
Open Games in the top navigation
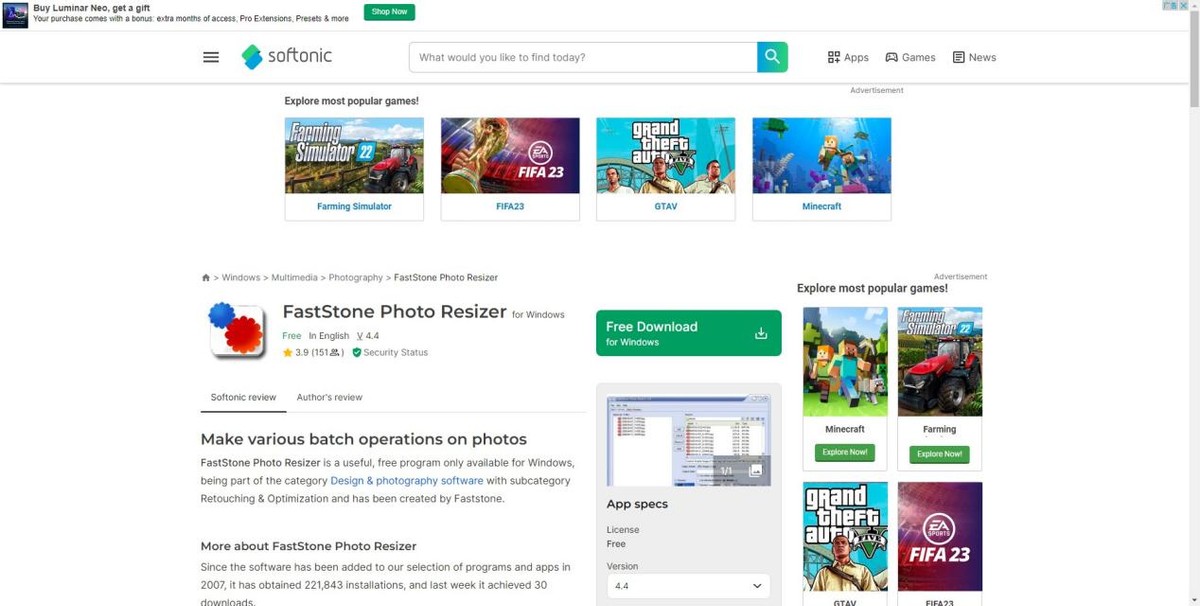click(x=910, y=57)
